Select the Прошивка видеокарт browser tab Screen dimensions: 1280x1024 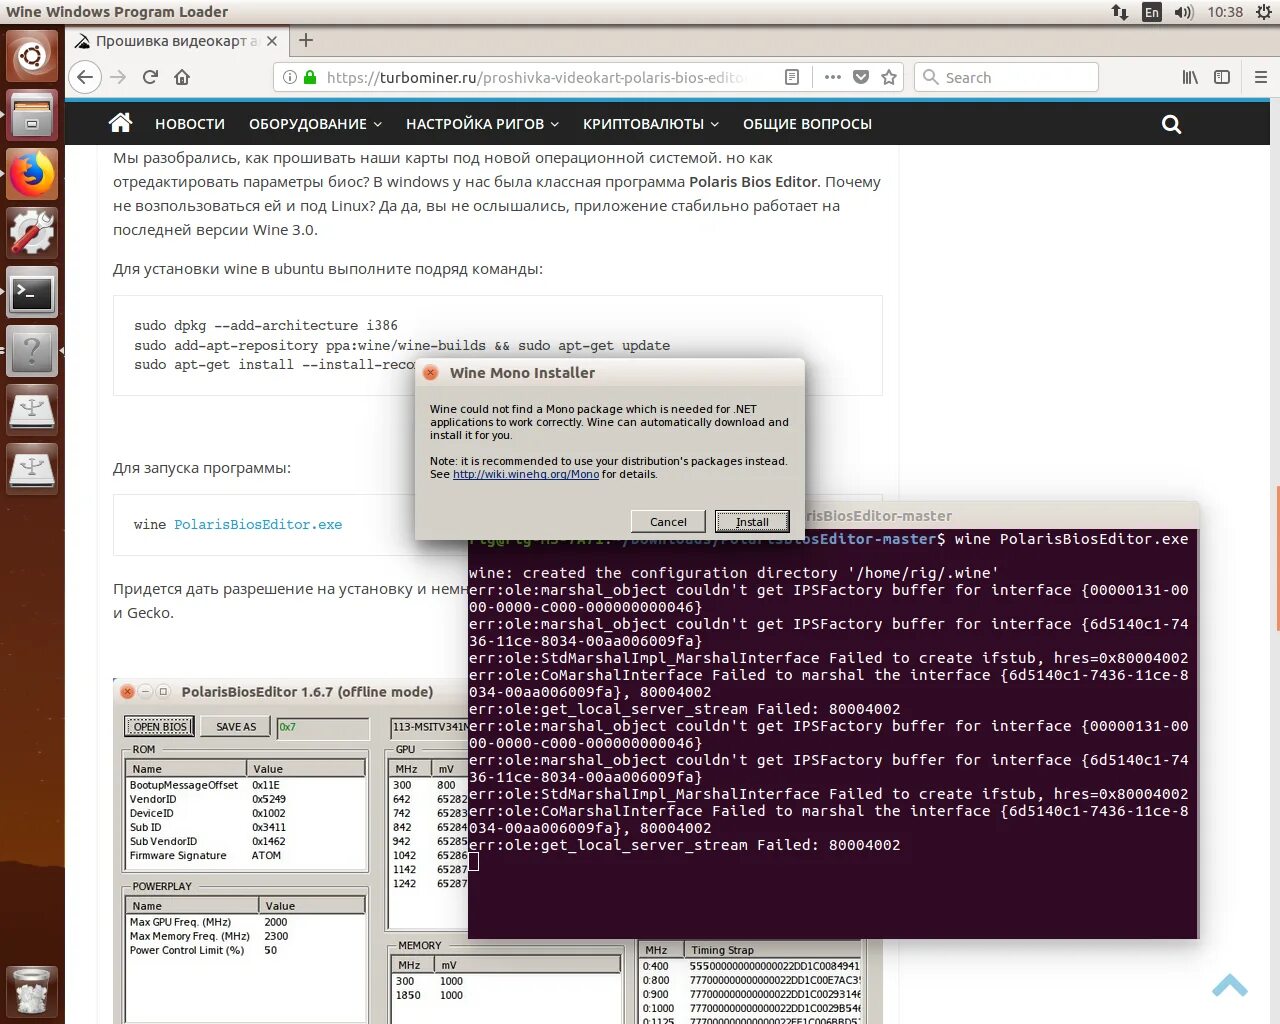[178, 41]
